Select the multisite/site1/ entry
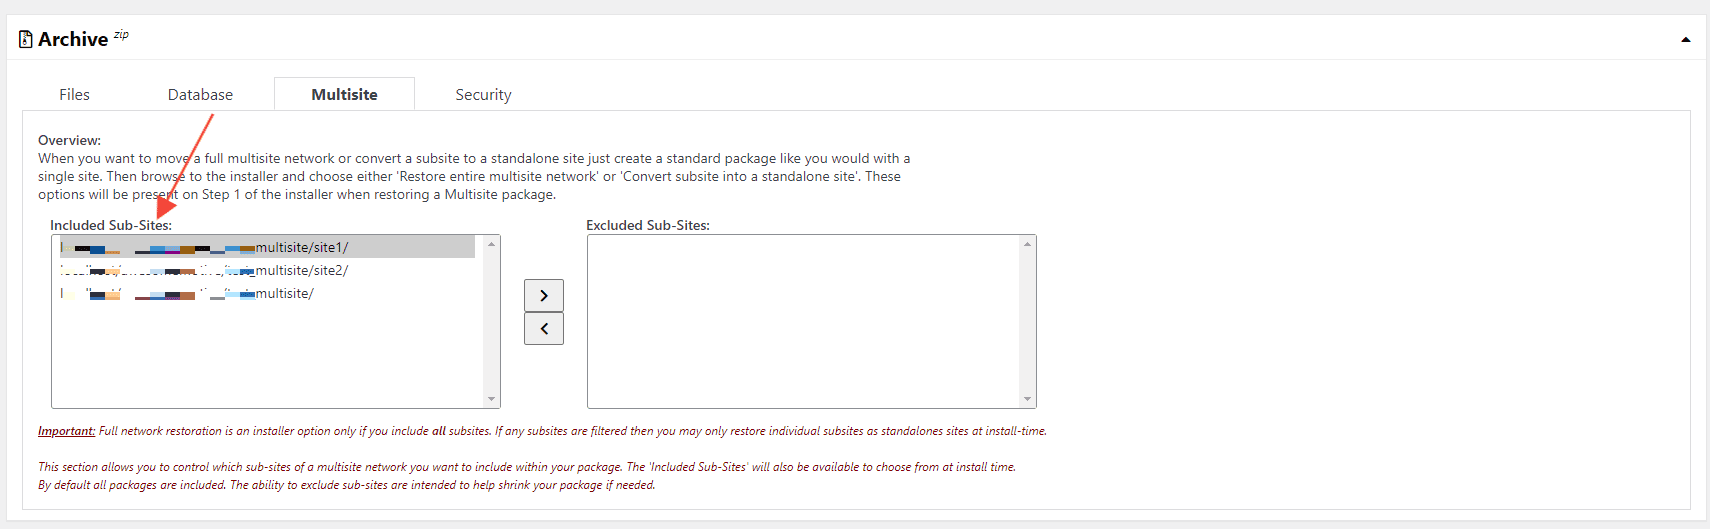This screenshot has width=1710, height=529. click(x=267, y=247)
